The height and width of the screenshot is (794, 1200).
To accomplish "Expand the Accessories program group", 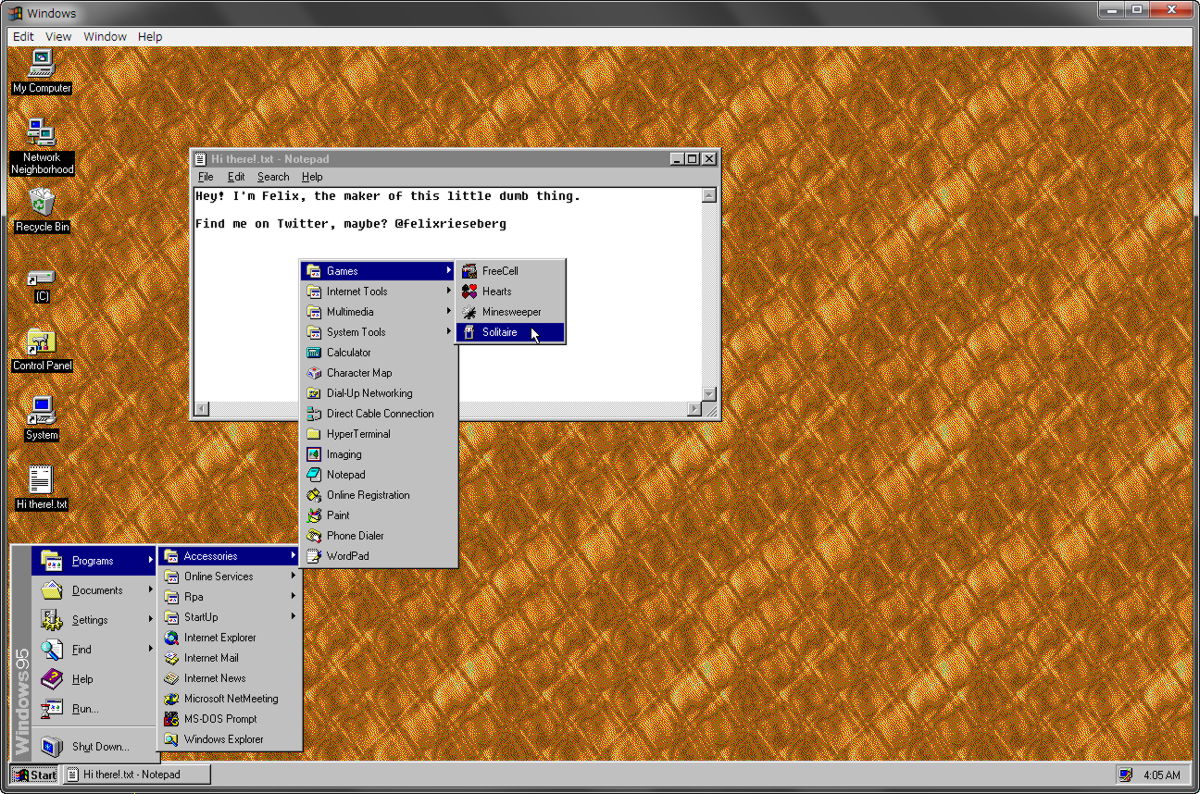I will click(x=229, y=556).
